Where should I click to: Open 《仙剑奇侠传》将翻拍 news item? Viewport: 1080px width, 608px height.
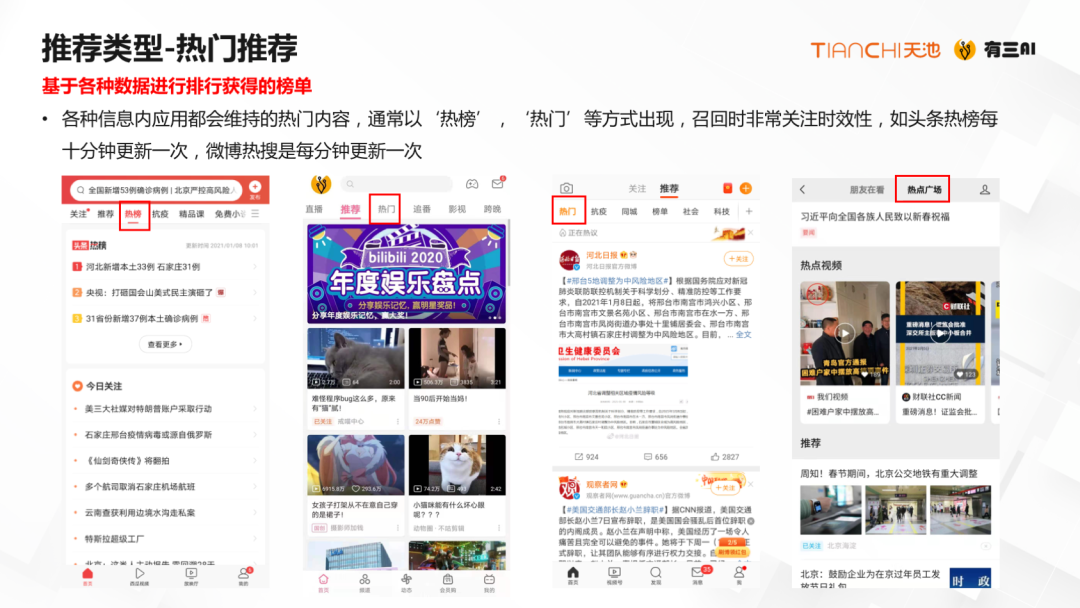tap(165, 461)
